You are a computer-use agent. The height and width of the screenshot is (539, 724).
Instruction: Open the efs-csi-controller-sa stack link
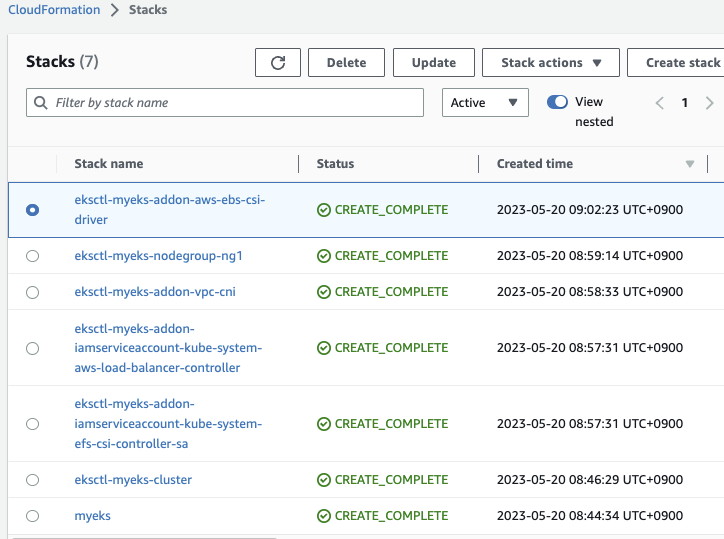click(x=168, y=424)
